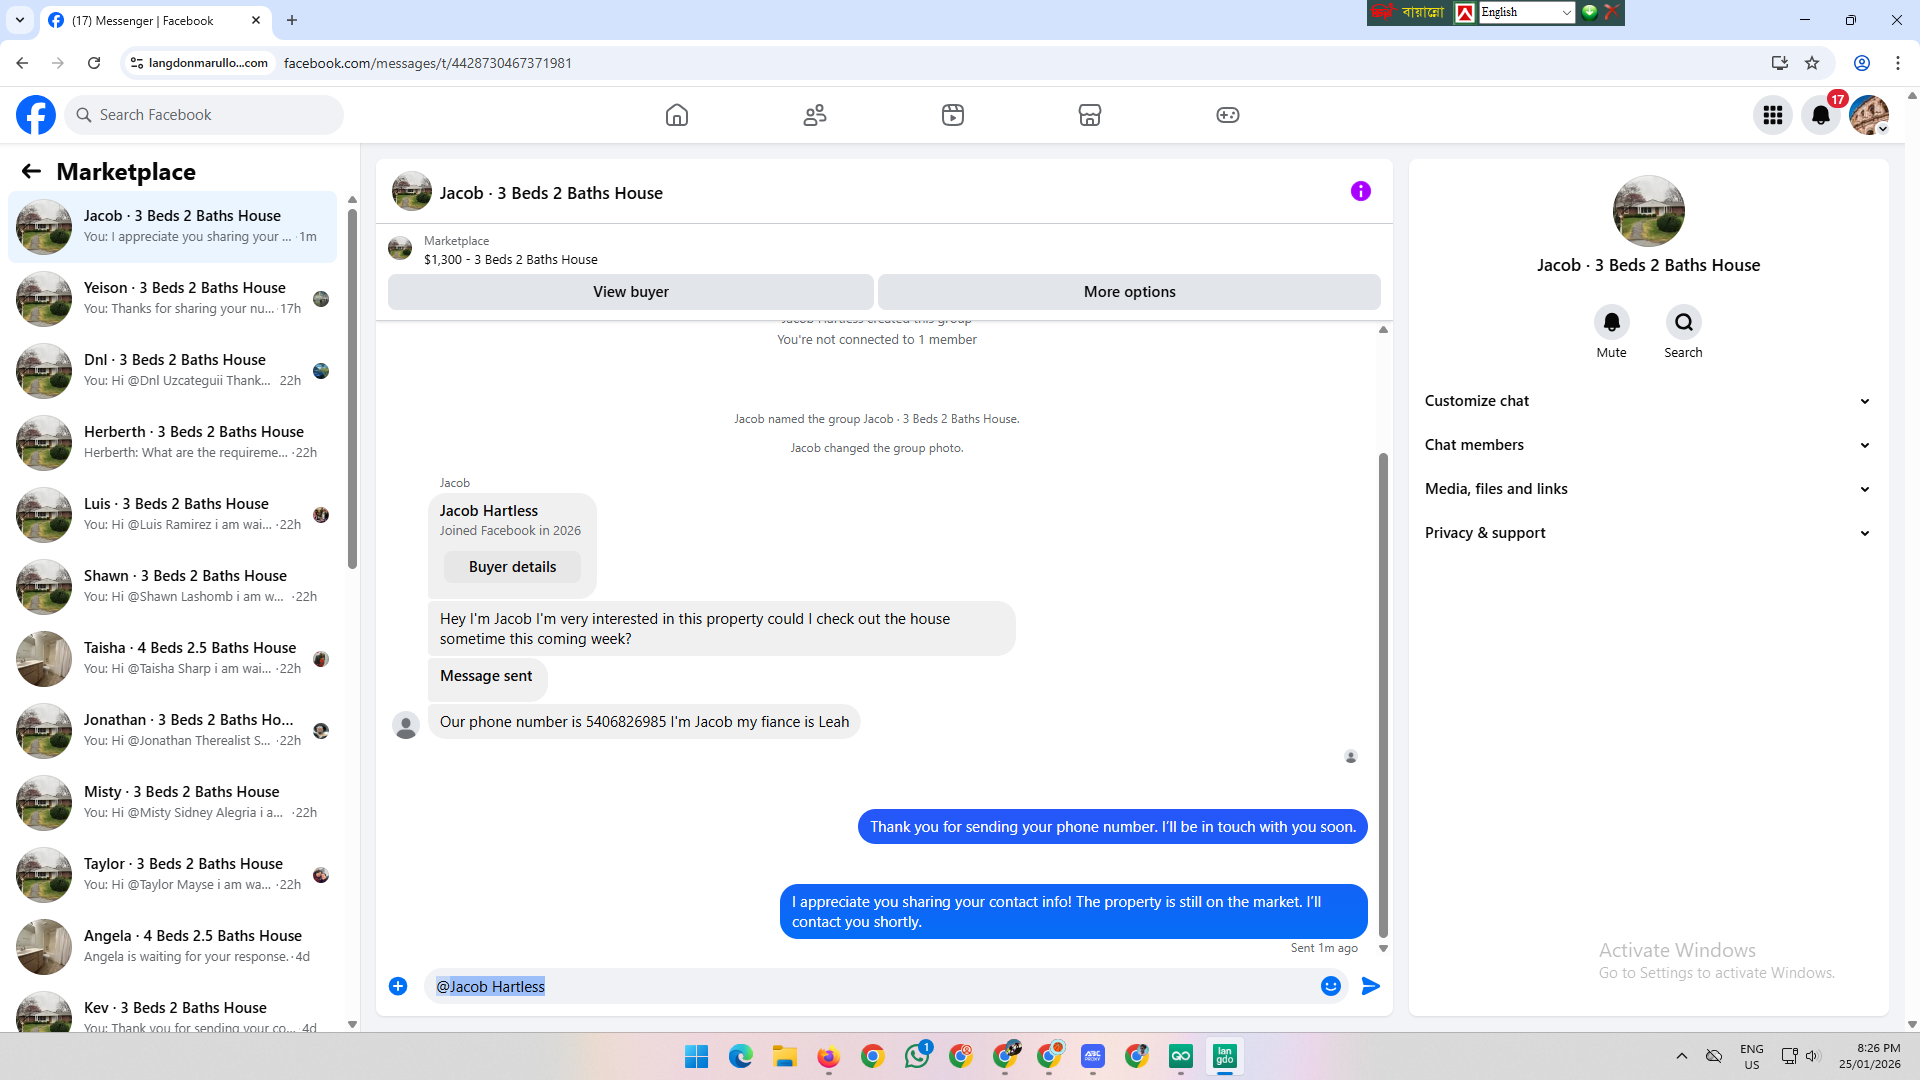Open the Herberth 3 Beds 2 Baths House chat
The width and height of the screenshot is (1920, 1080).
pos(173,442)
